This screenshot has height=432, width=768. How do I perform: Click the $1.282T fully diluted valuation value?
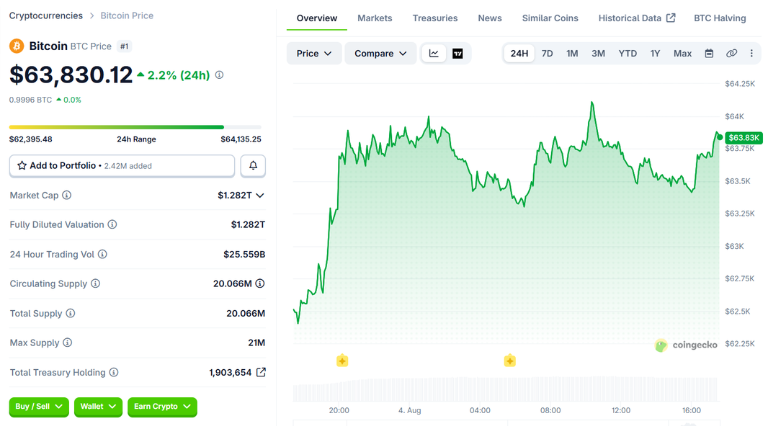[x=248, y=224]
